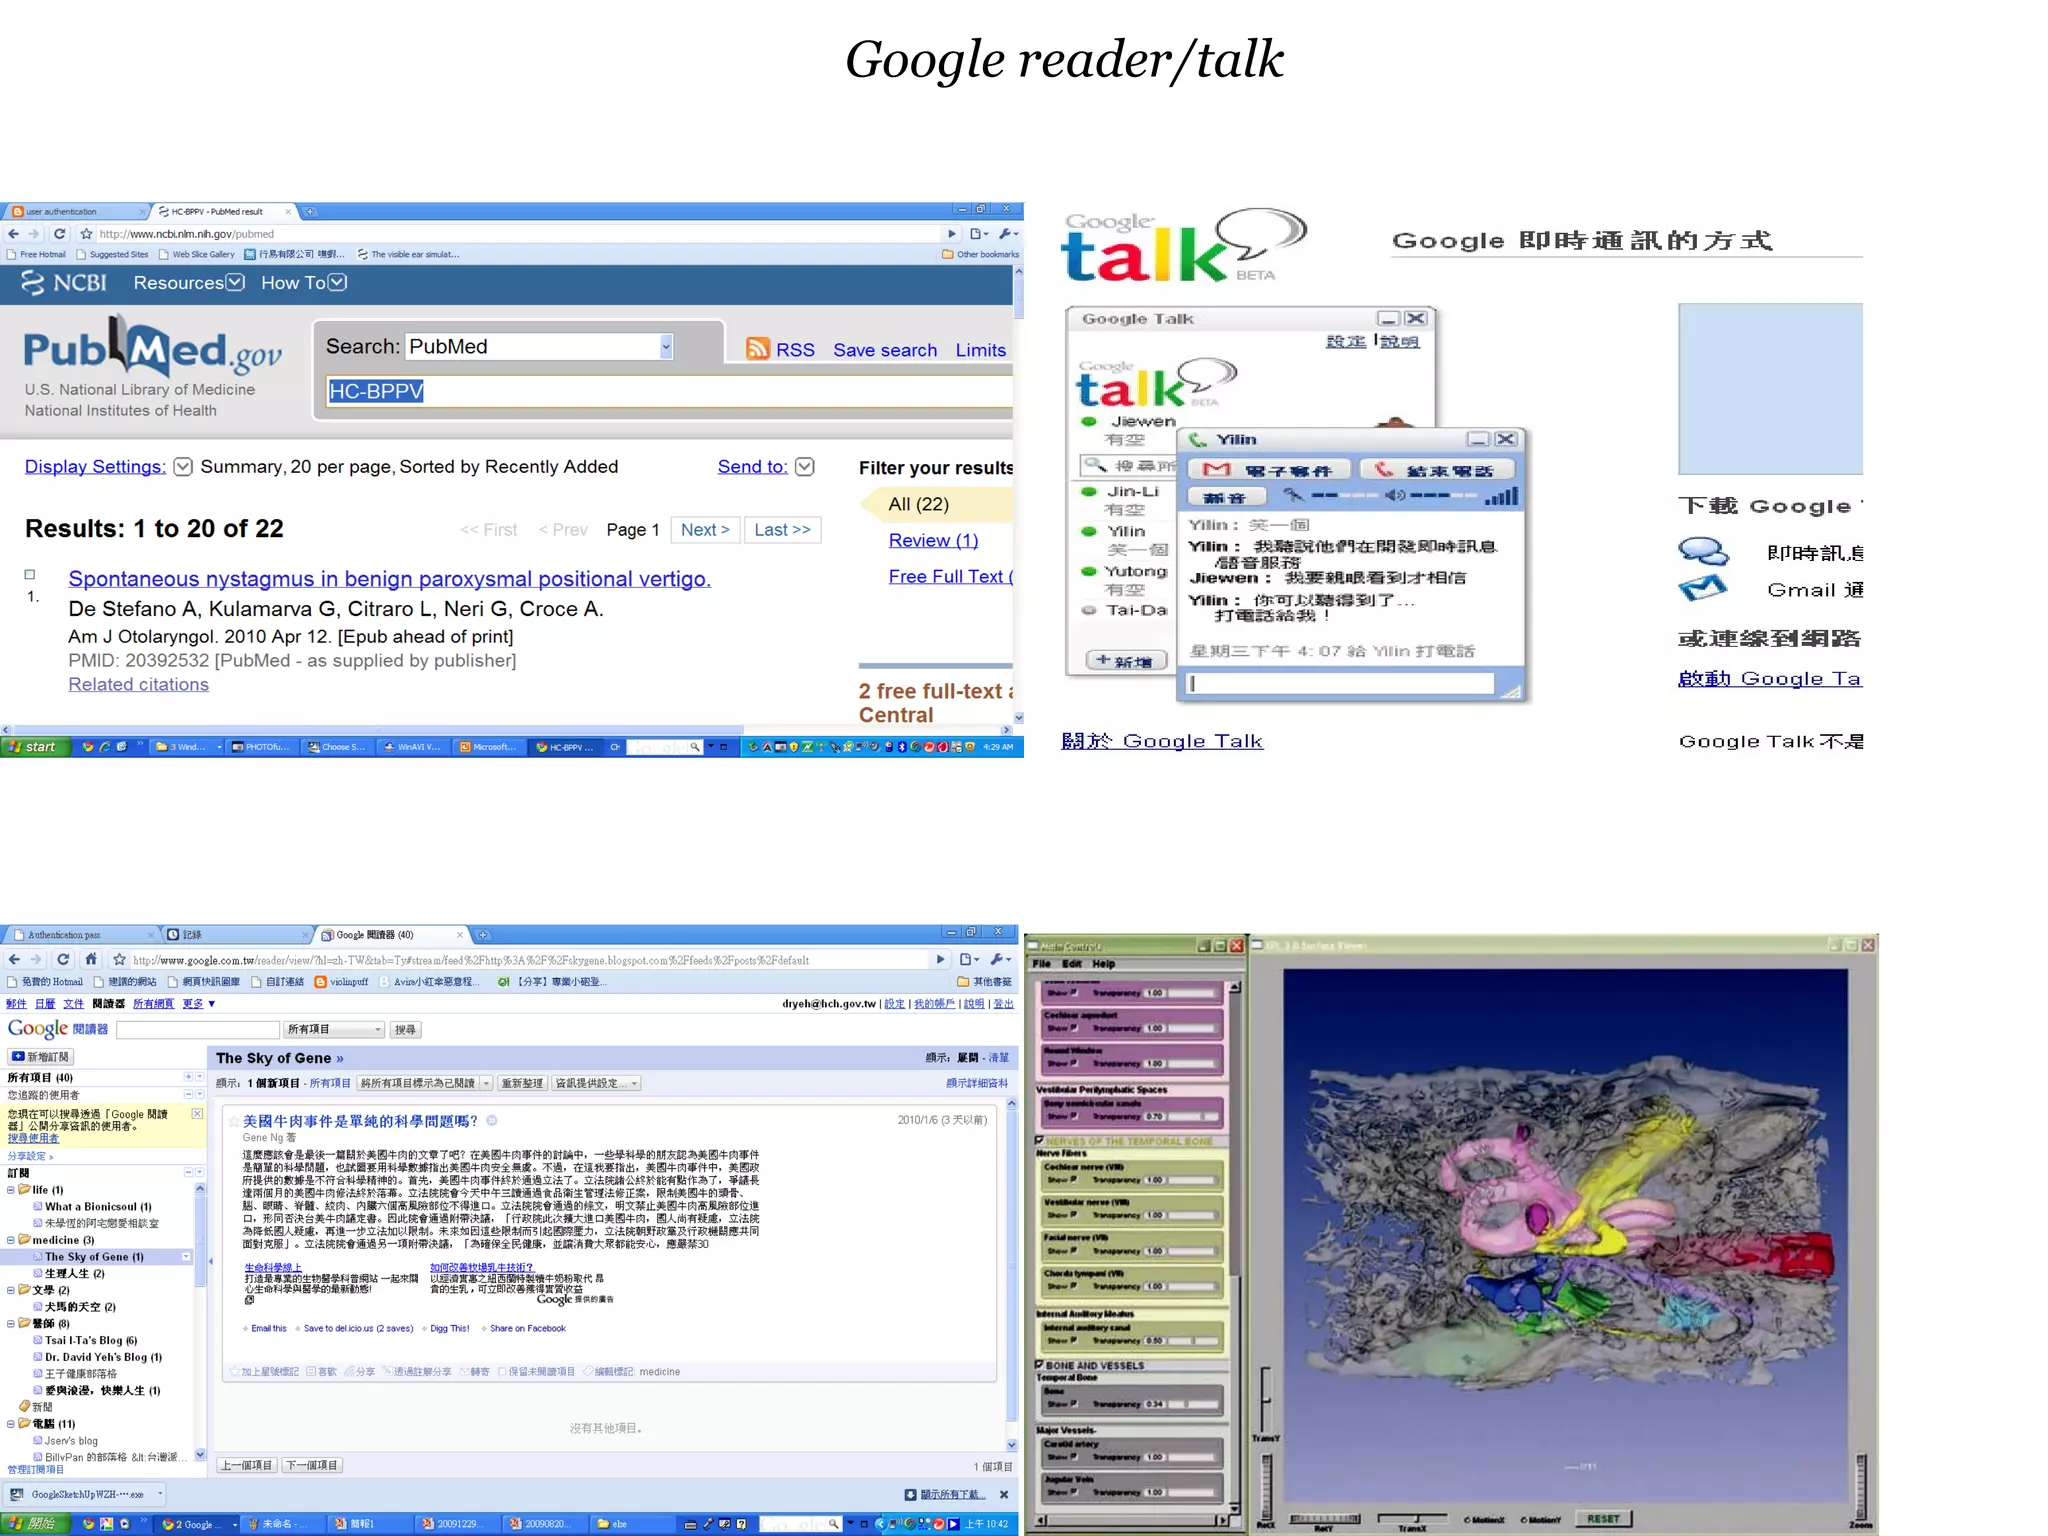
Task: Click the reload button in PubMed browser
Action: coord(60,234)
